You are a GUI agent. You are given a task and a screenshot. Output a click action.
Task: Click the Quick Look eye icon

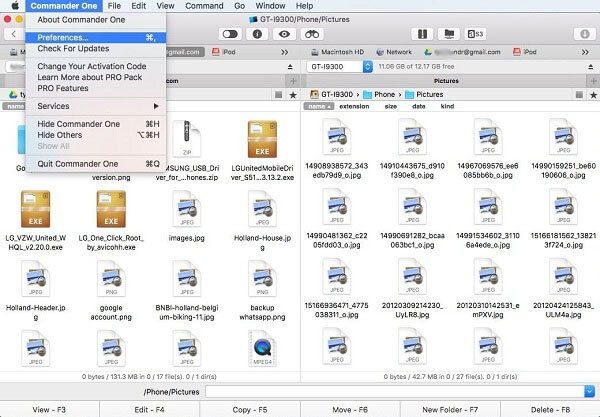284,34
